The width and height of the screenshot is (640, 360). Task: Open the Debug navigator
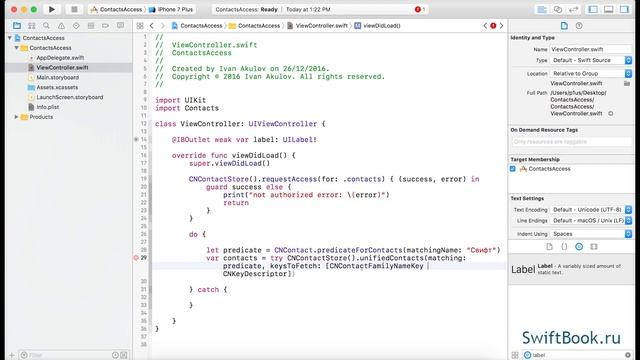pyautogui.click(x=91, y=26)
